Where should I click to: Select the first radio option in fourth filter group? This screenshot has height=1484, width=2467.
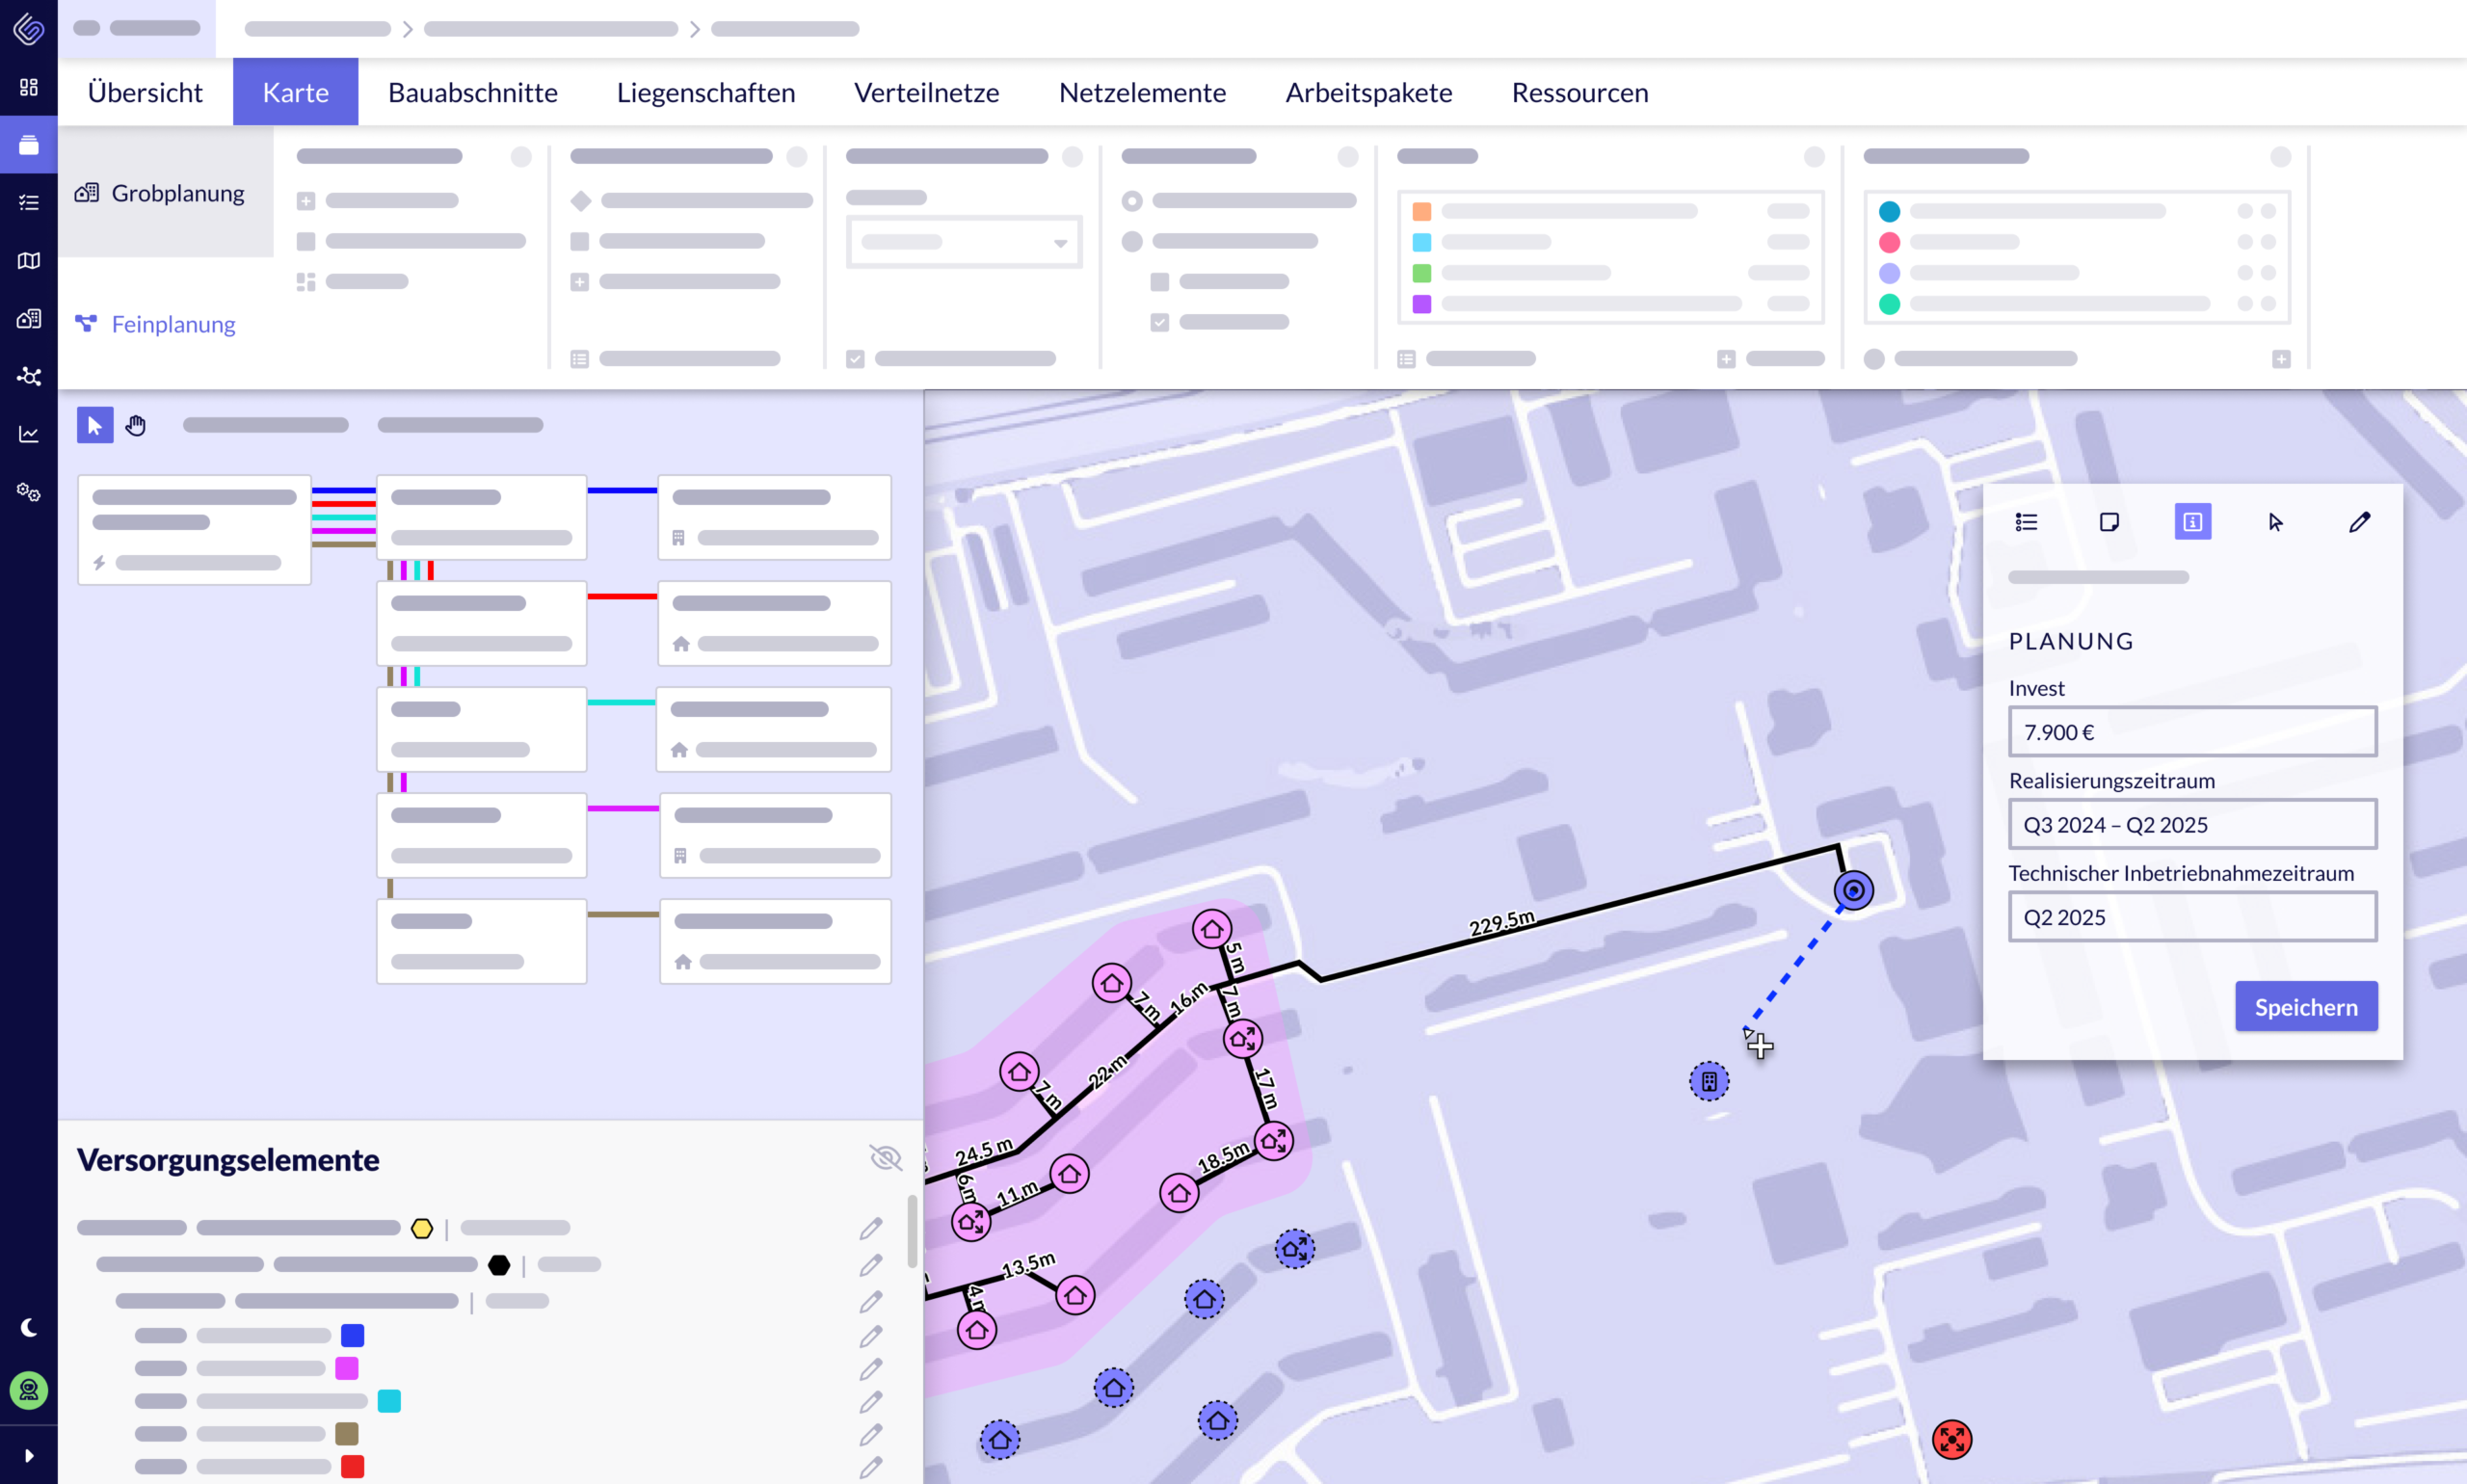point(1131,201)
